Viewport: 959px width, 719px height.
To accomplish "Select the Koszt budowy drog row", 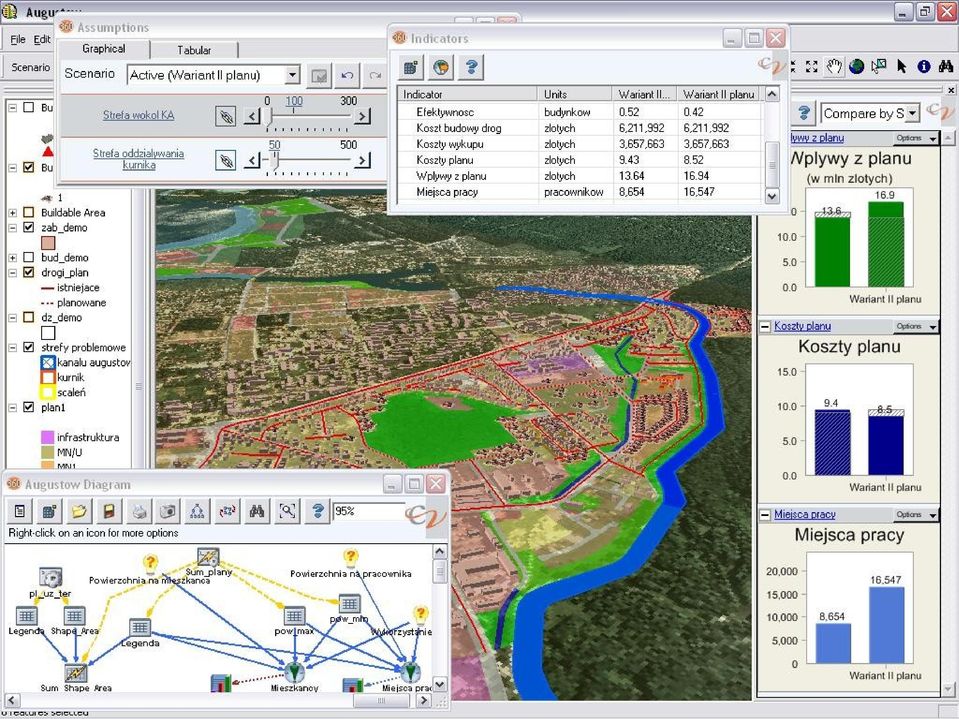I will (x=580, y=128).
